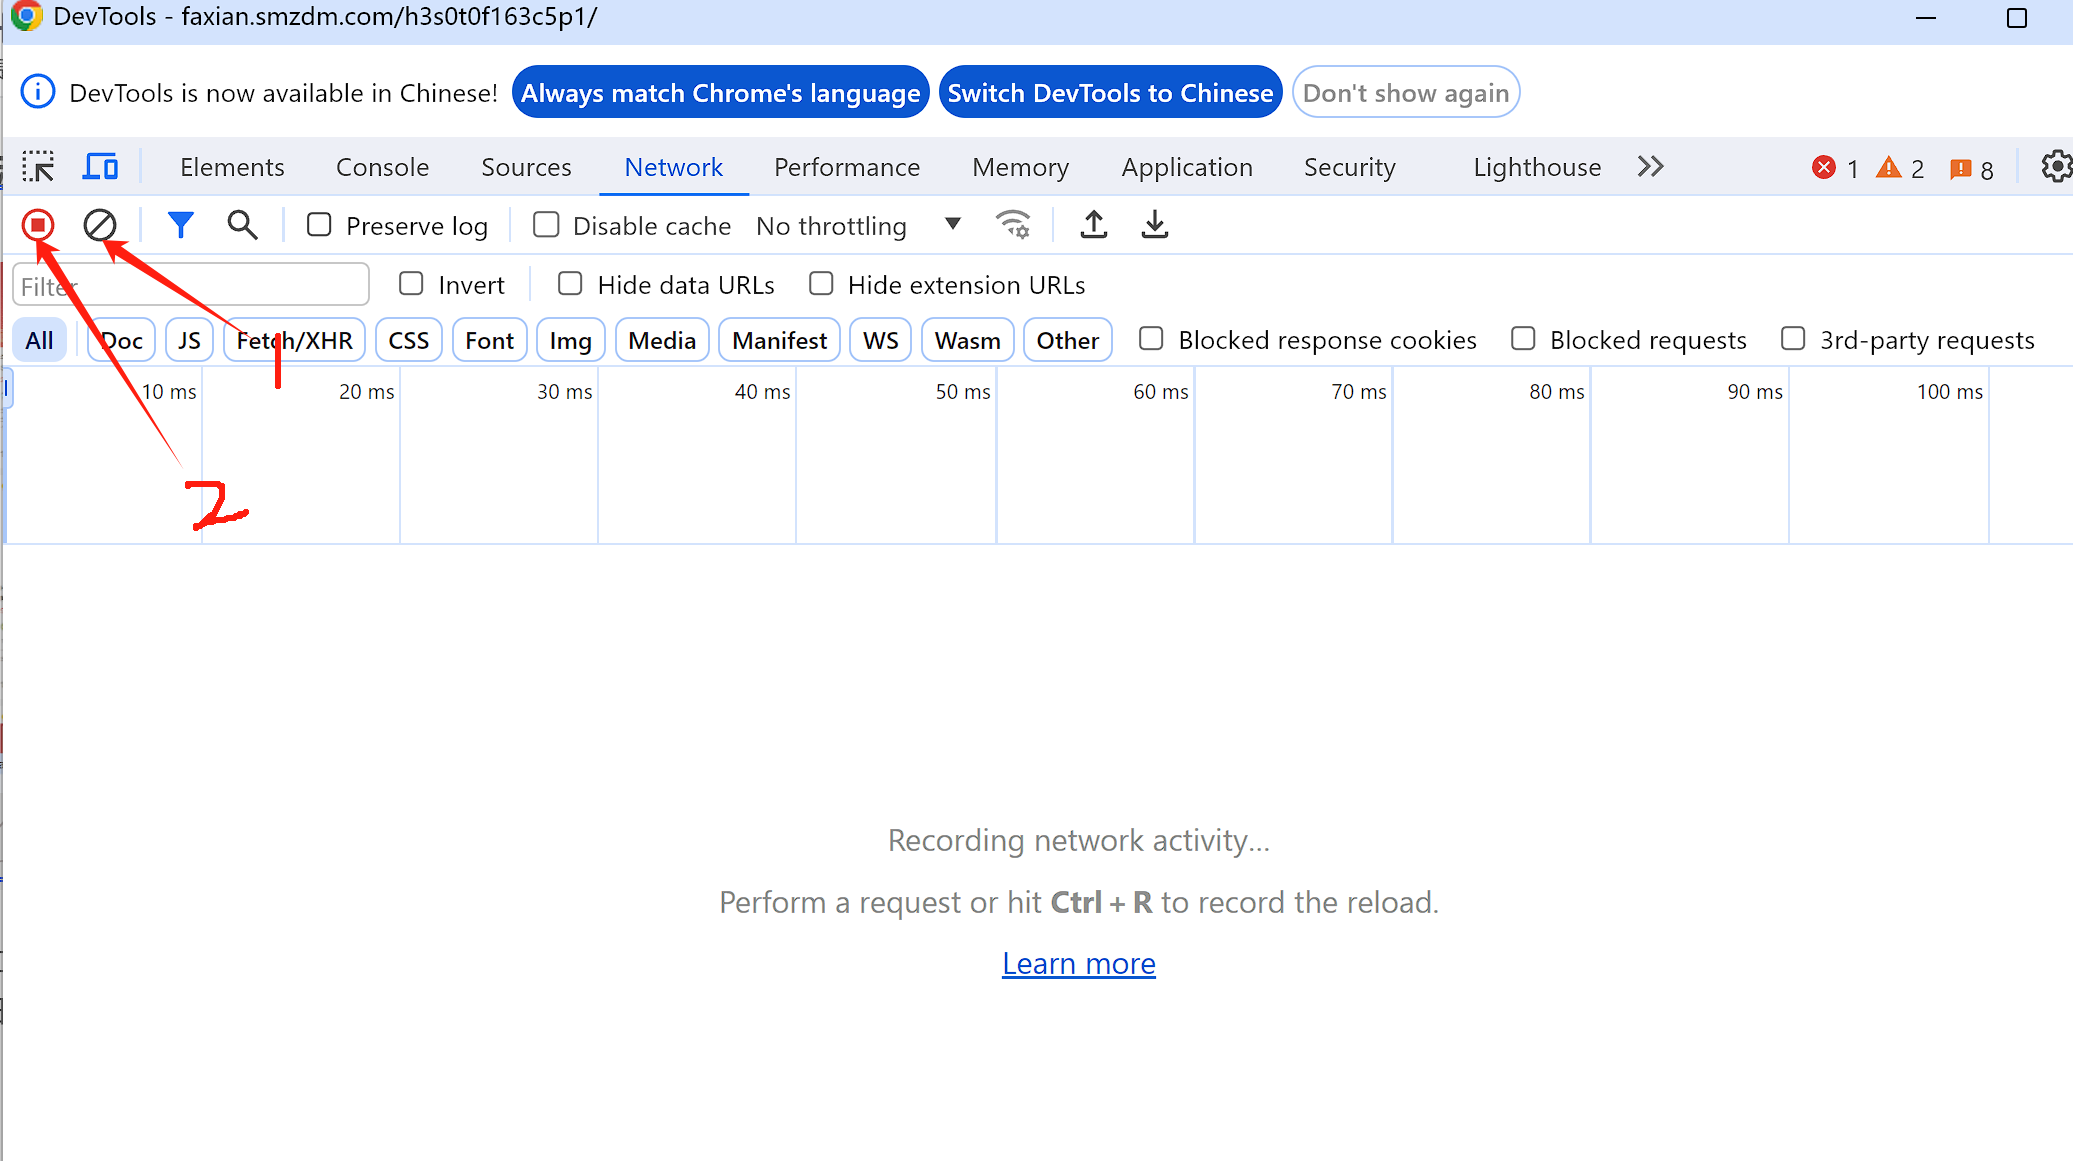Check the Invert filter option
This screenshot has width=2073, height=1161.
(x=411, y=283)
